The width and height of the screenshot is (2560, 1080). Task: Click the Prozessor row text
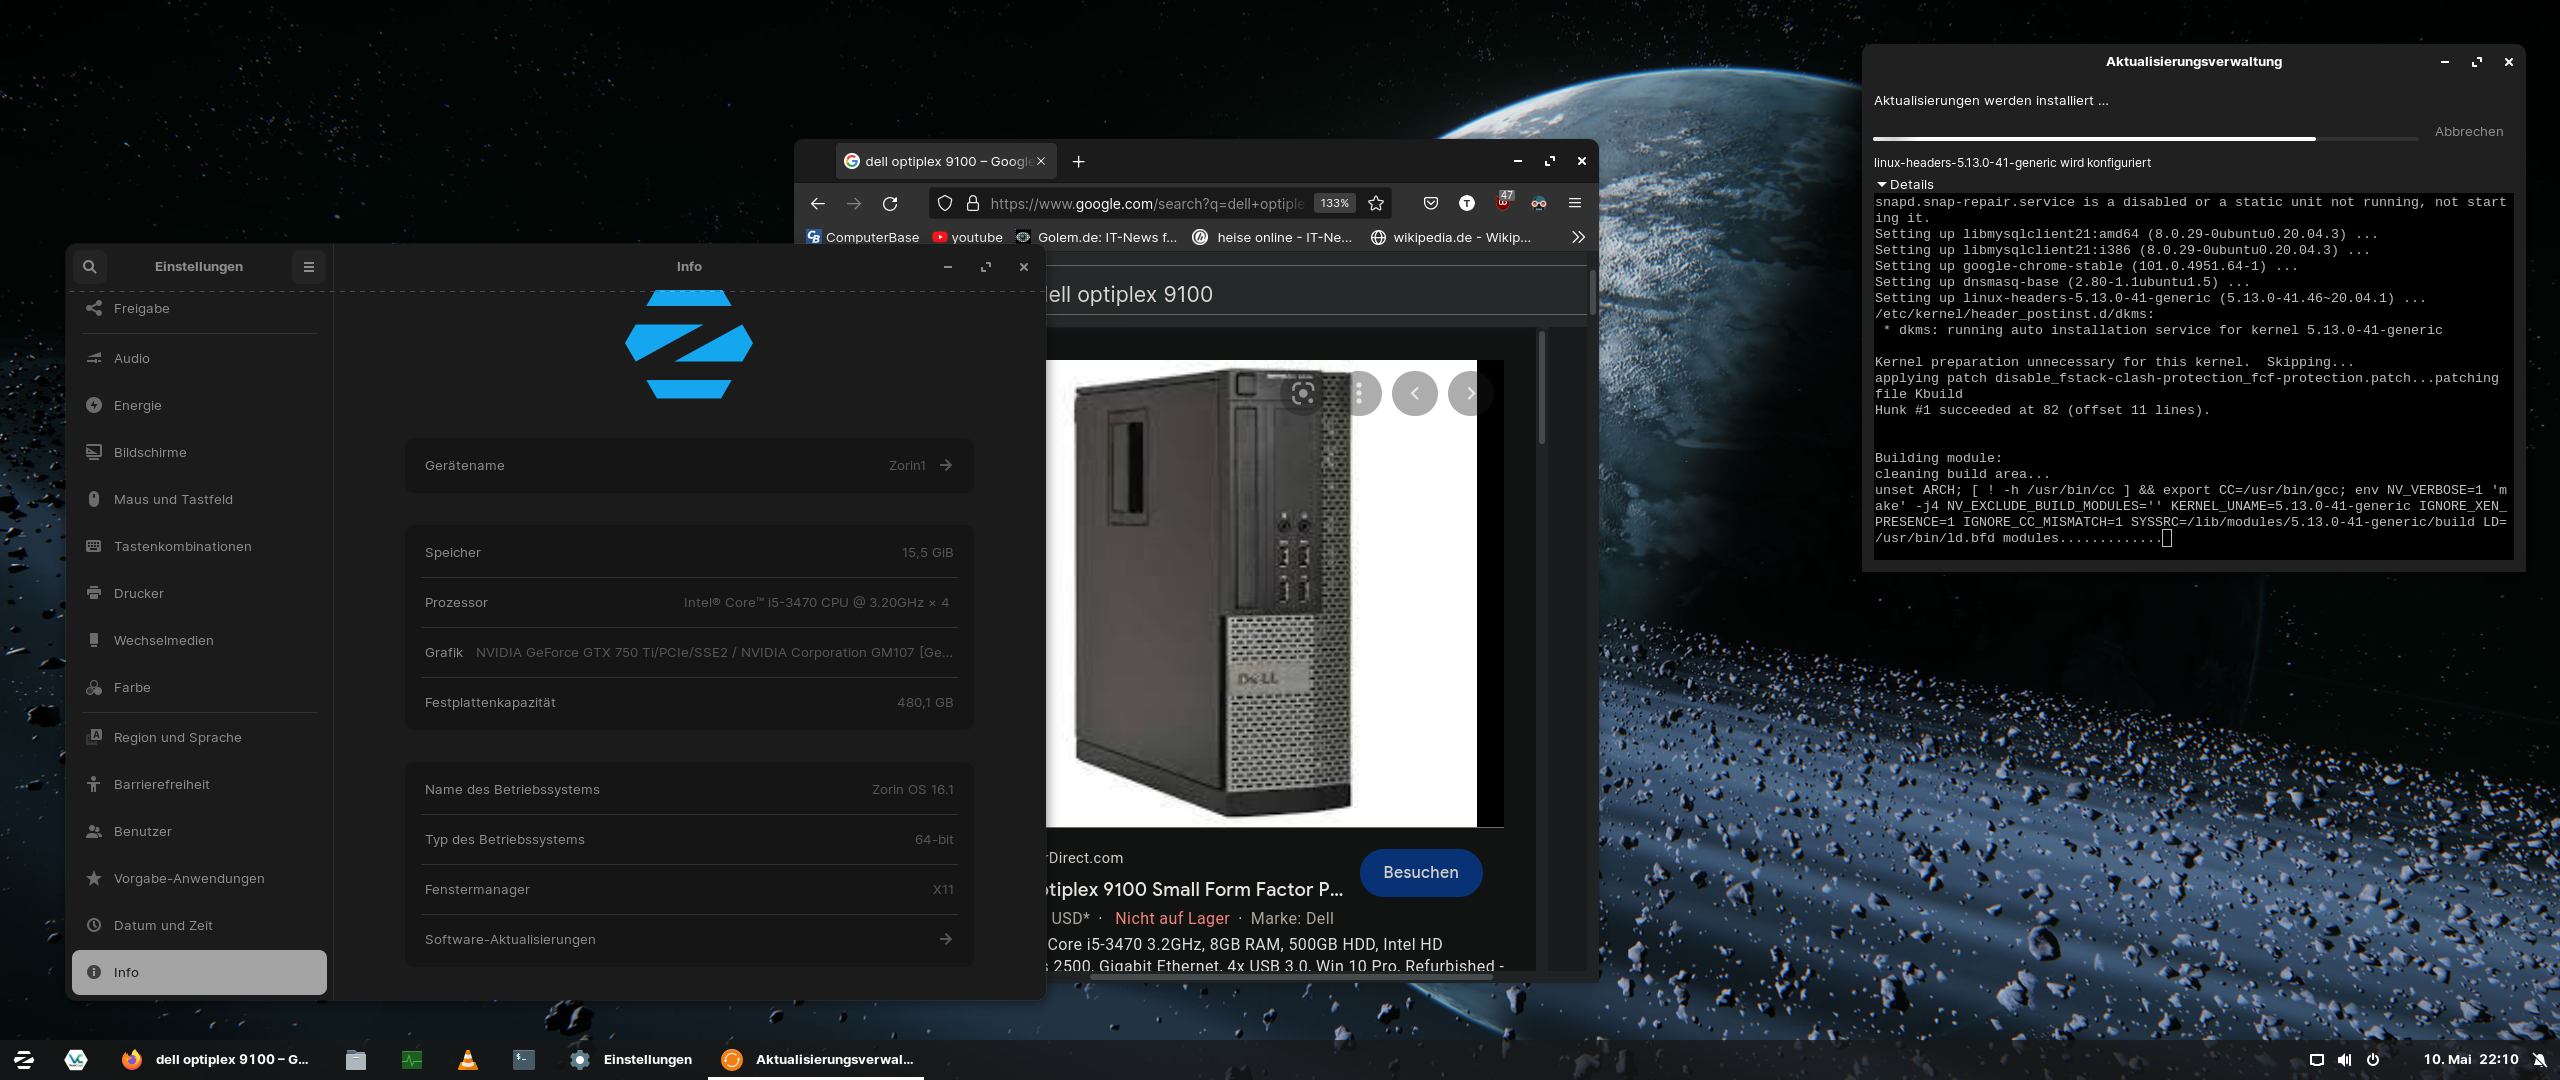coord(689,603)
